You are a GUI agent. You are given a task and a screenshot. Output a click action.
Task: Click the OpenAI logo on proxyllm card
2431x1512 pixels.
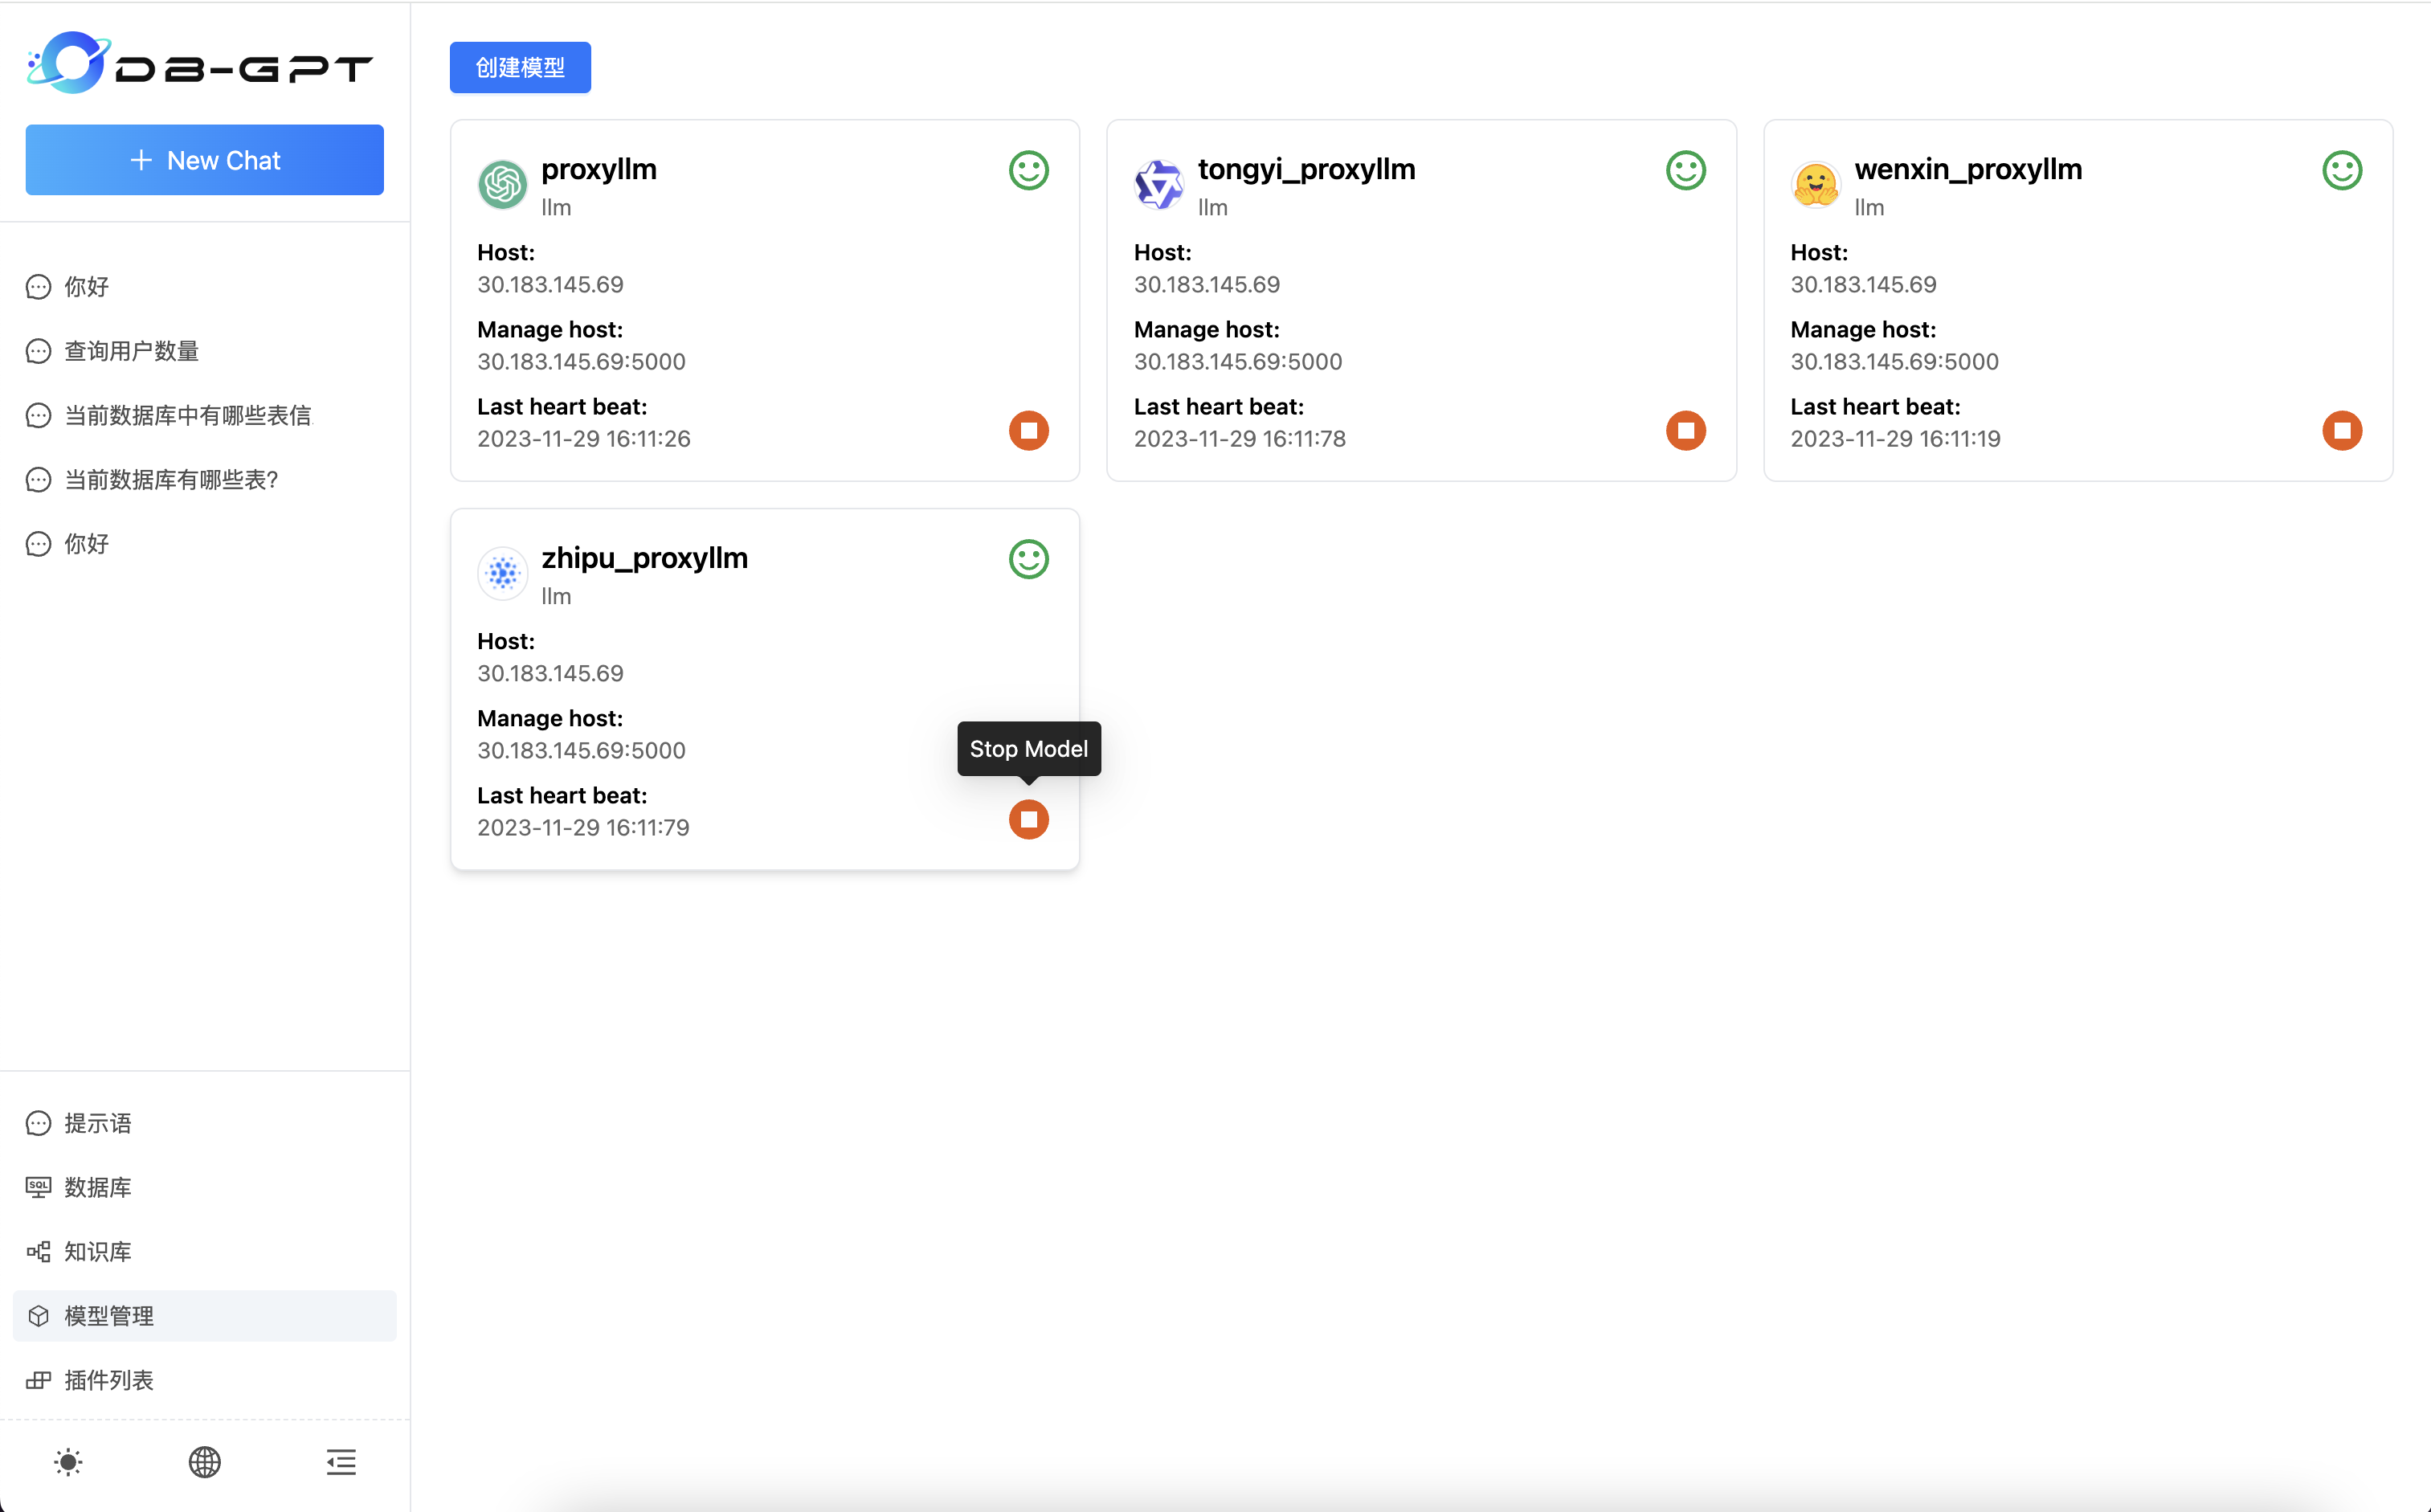(502, 185)
